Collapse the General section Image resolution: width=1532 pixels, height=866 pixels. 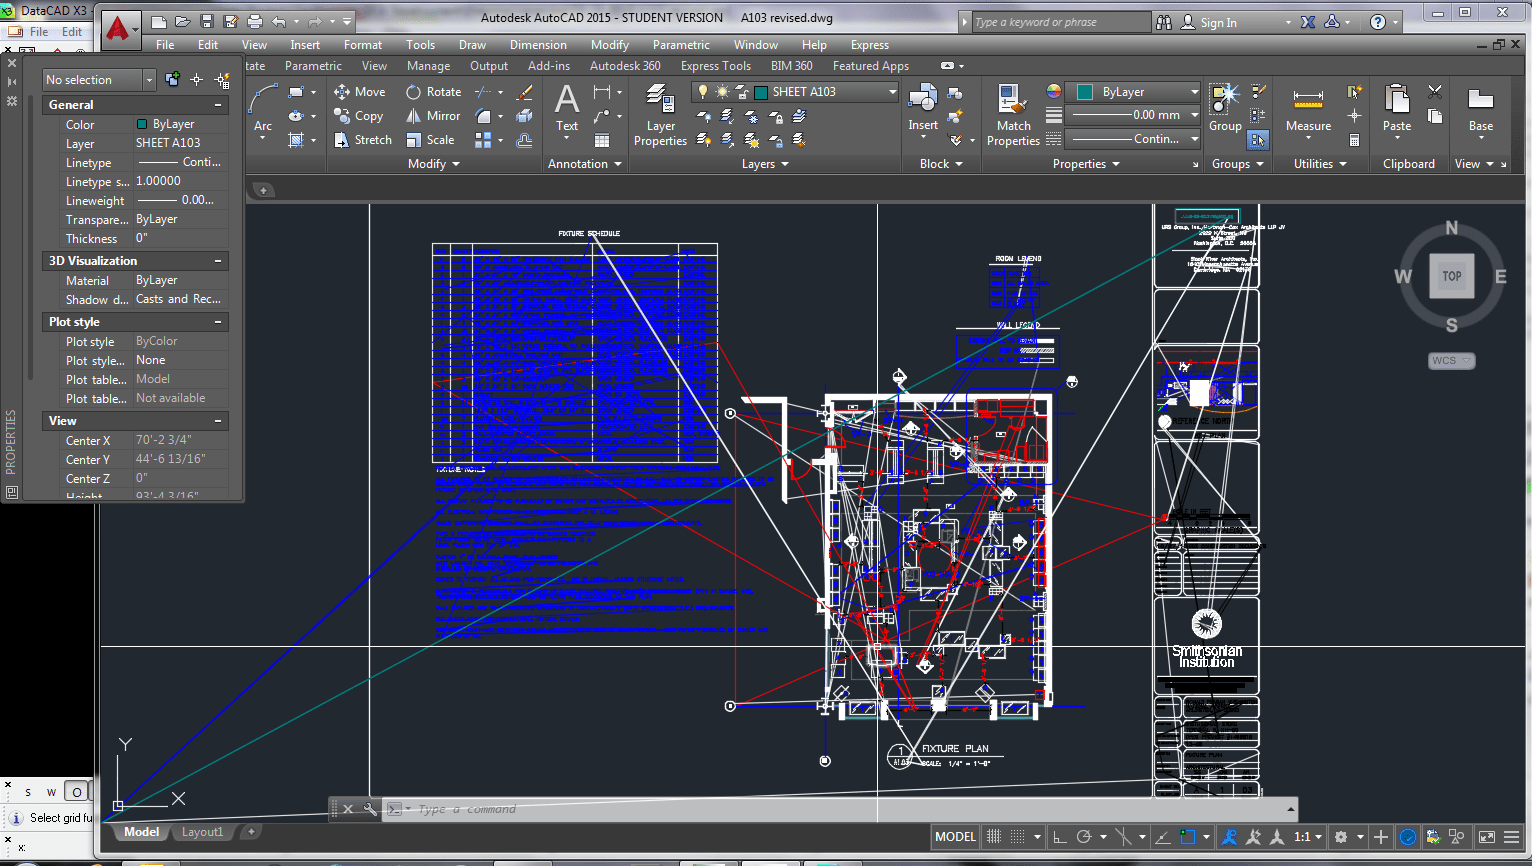(218, 105)
